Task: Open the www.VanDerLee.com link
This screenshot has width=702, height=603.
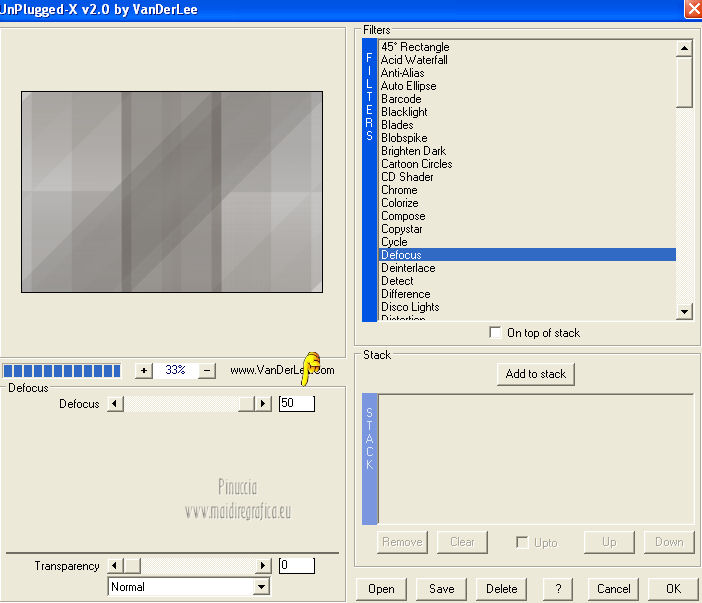Action: coord(282,370)
